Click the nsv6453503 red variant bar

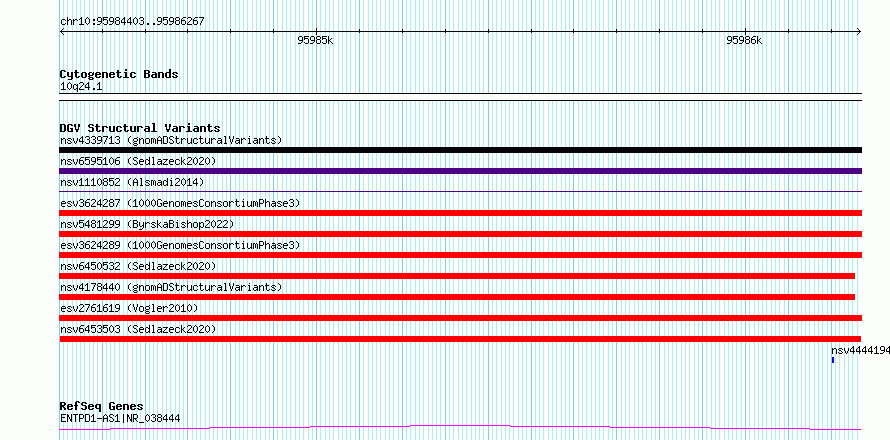[460, 339]
